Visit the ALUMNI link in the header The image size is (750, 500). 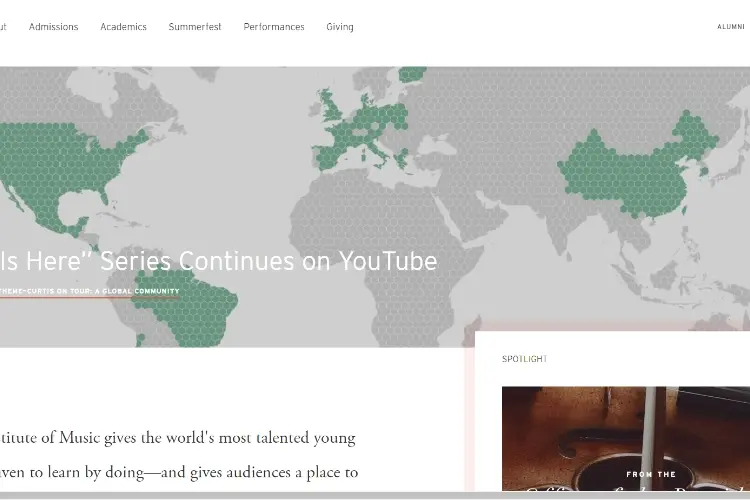tap(731, 27)
